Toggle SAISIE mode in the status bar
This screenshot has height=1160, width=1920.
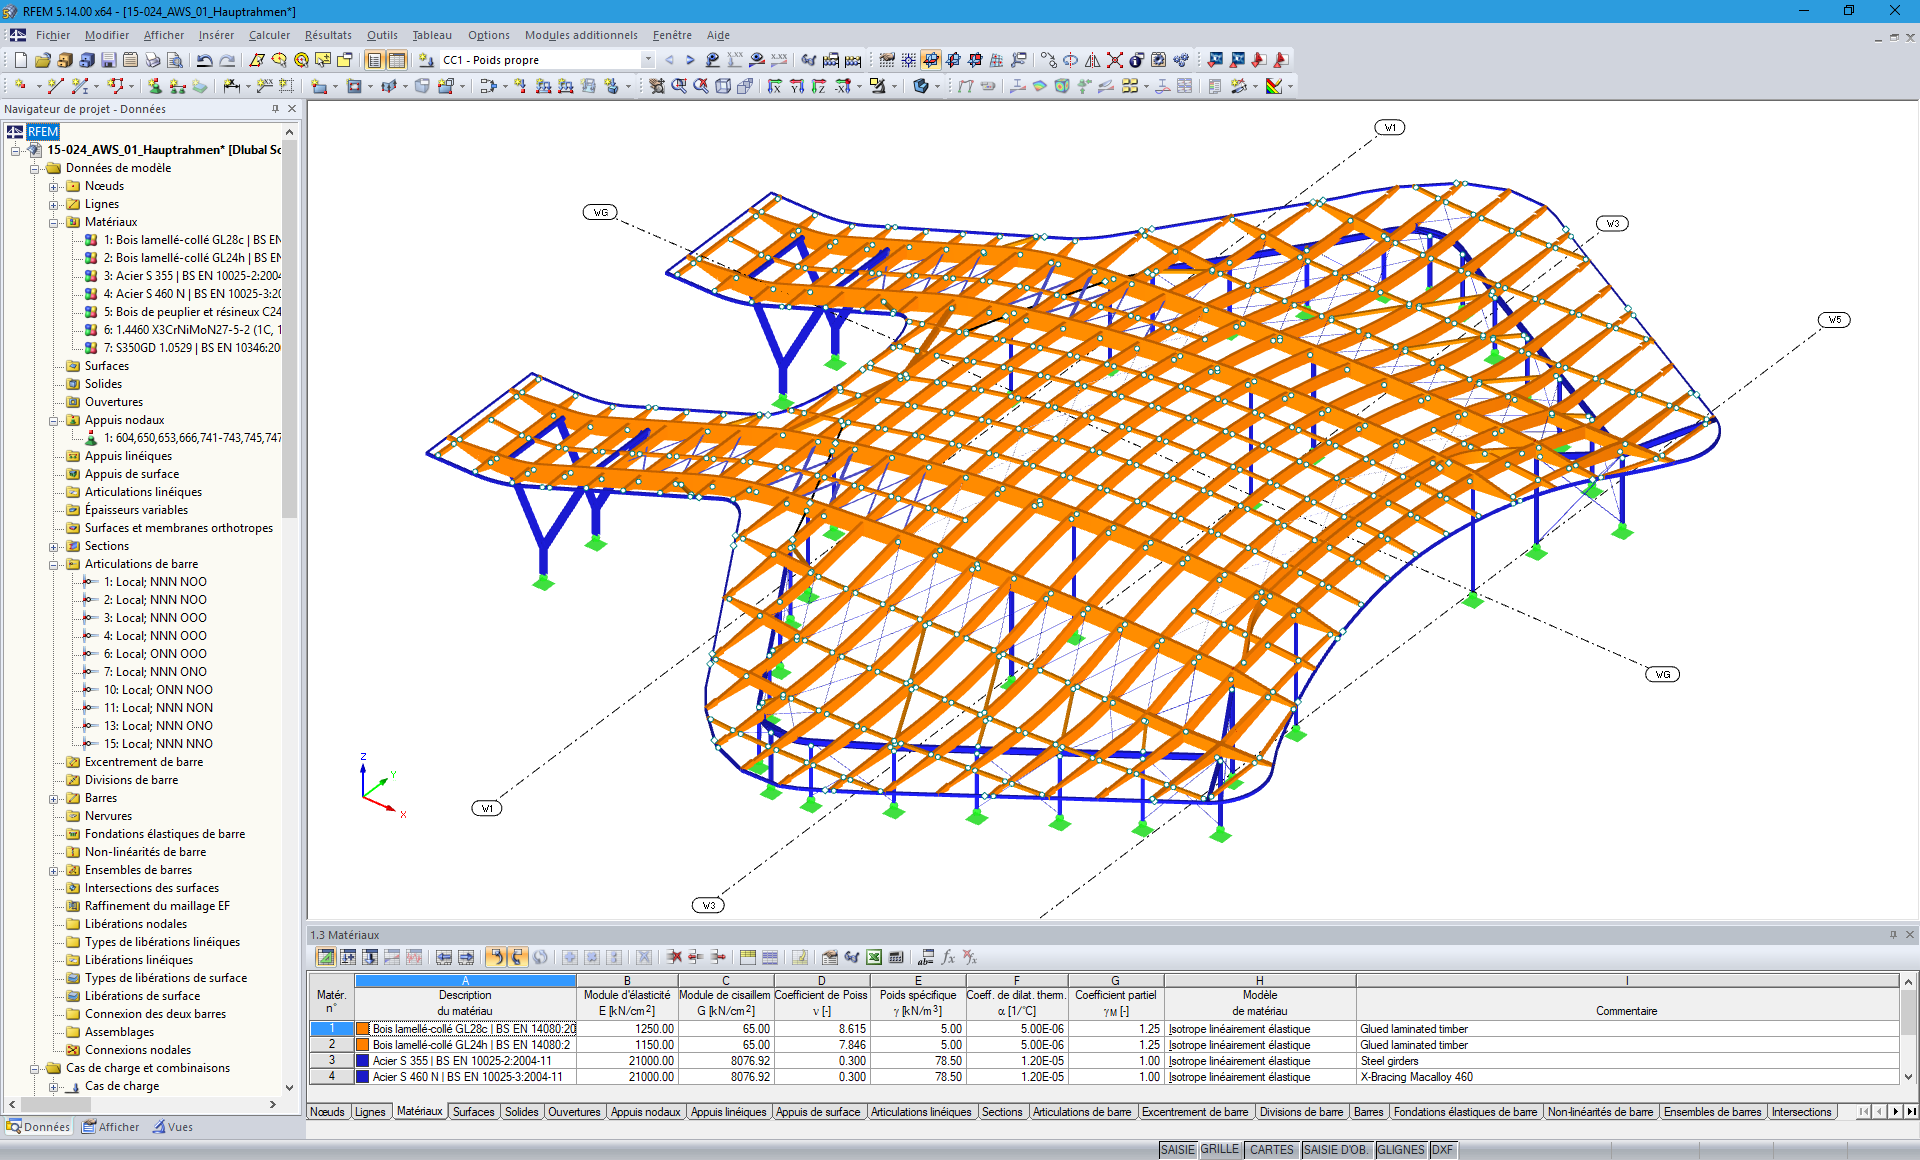point(1176,1150)
